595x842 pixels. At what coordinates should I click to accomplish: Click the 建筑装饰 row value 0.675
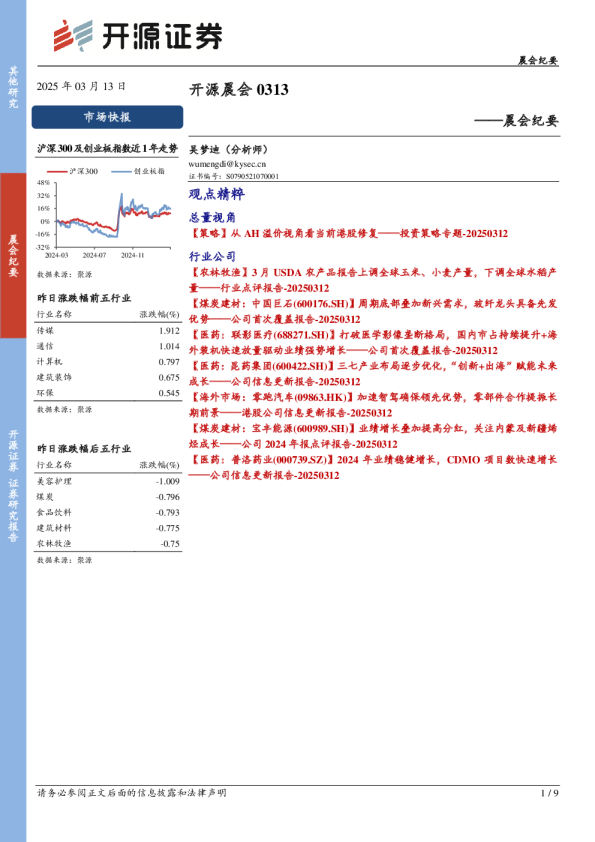tap(169, 378)
